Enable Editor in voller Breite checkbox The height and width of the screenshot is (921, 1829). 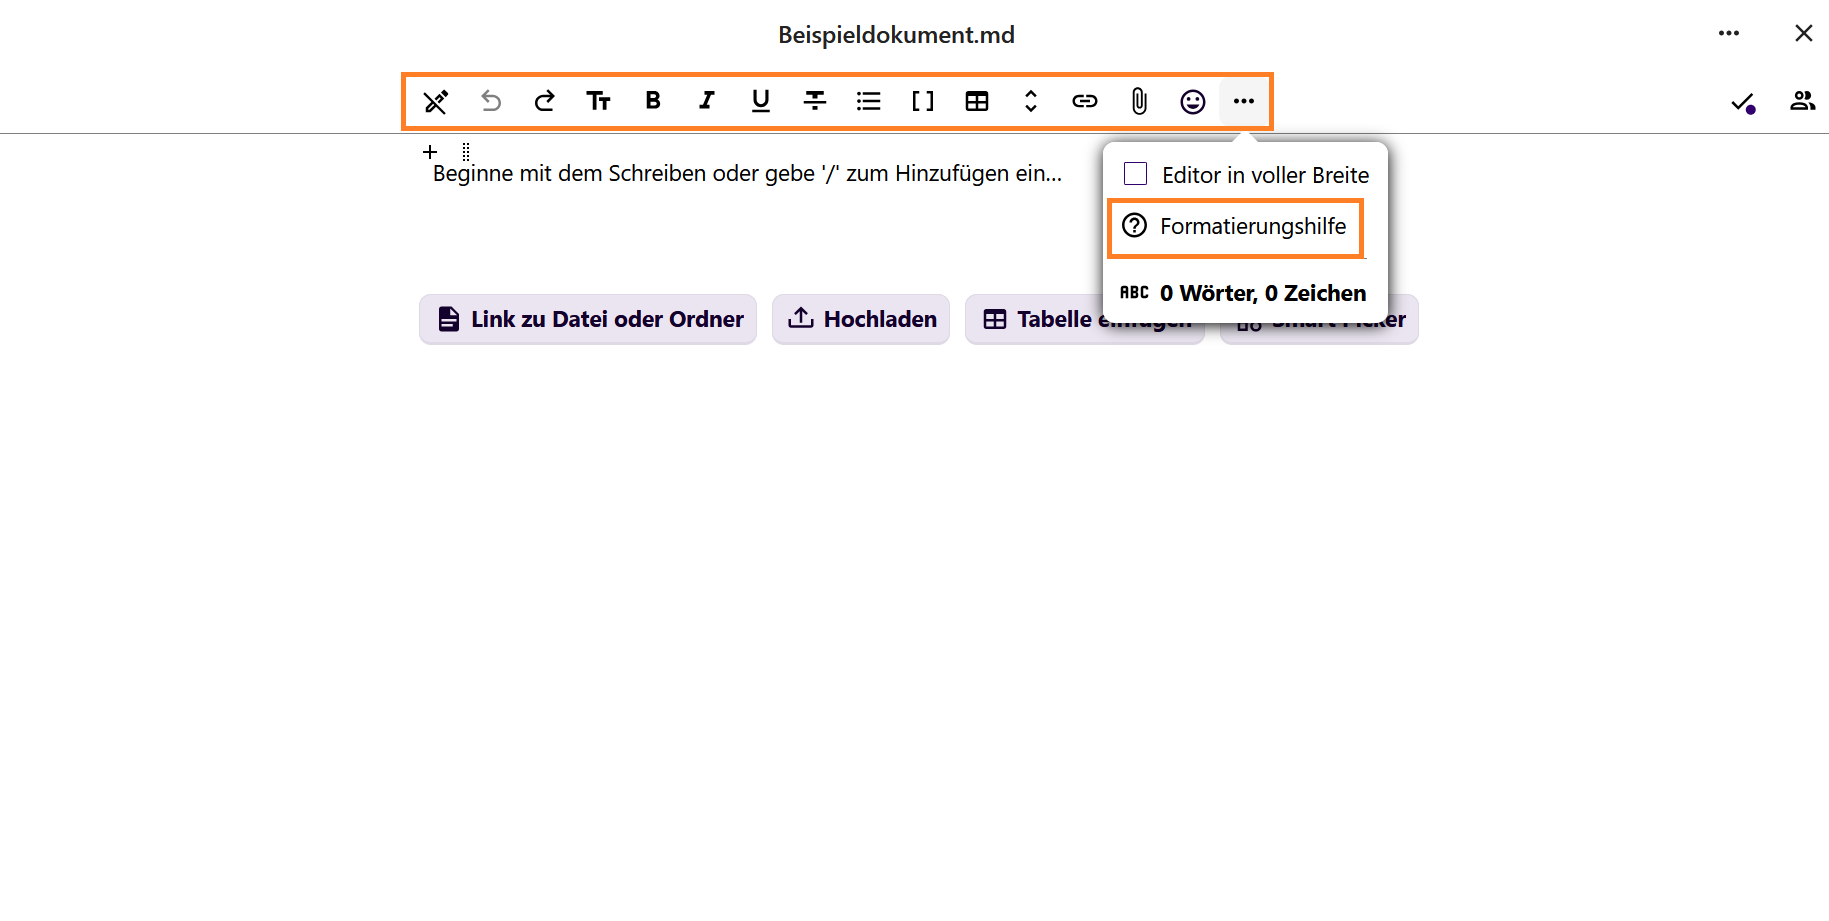click(x=1136, y=174)
